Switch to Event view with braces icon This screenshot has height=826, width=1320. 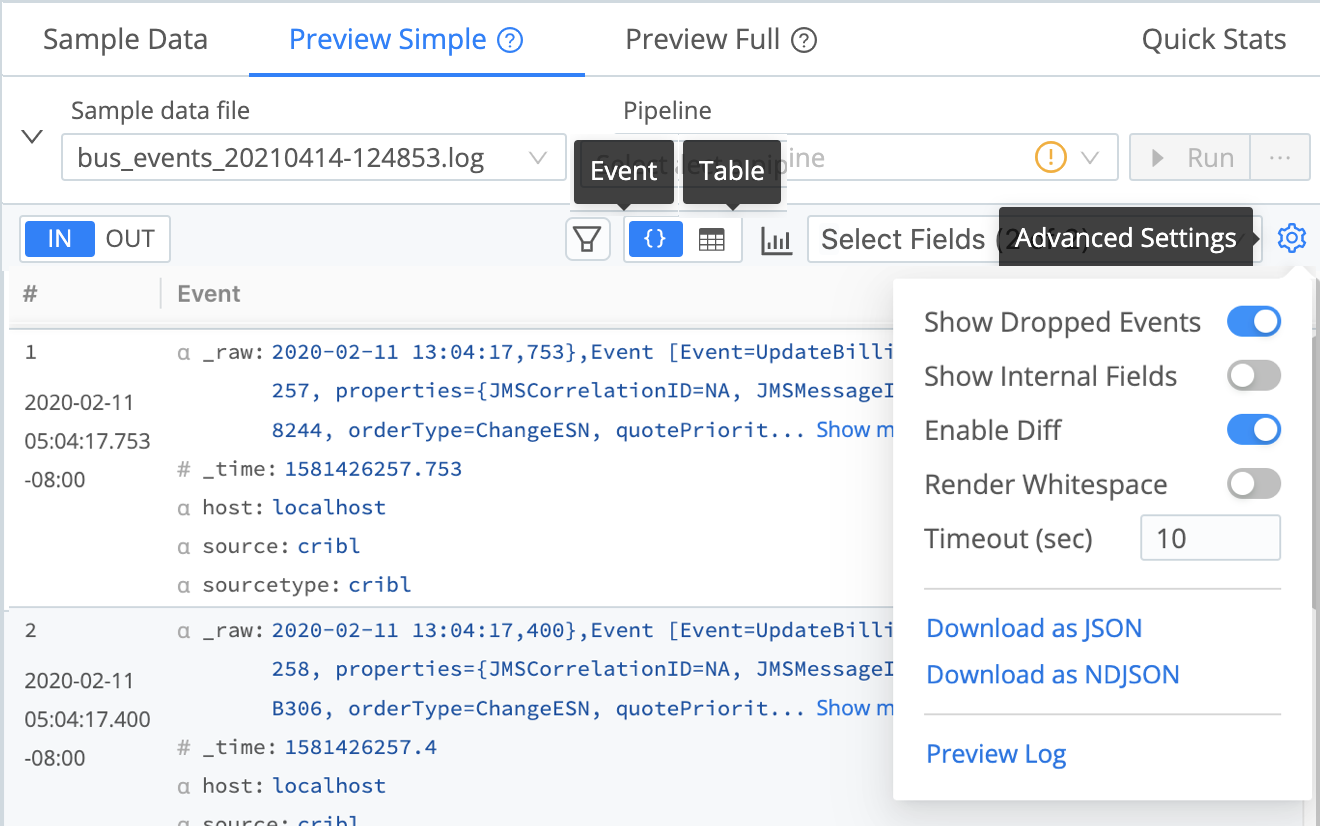(x=655, y=240)
